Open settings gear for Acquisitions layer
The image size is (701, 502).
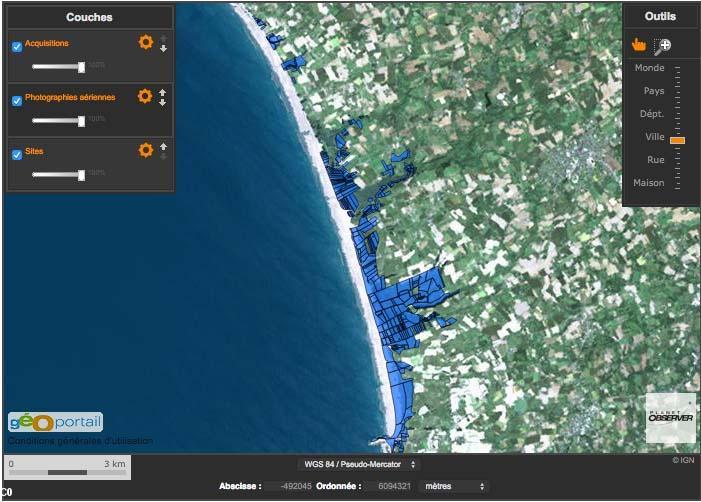(146, 43)
